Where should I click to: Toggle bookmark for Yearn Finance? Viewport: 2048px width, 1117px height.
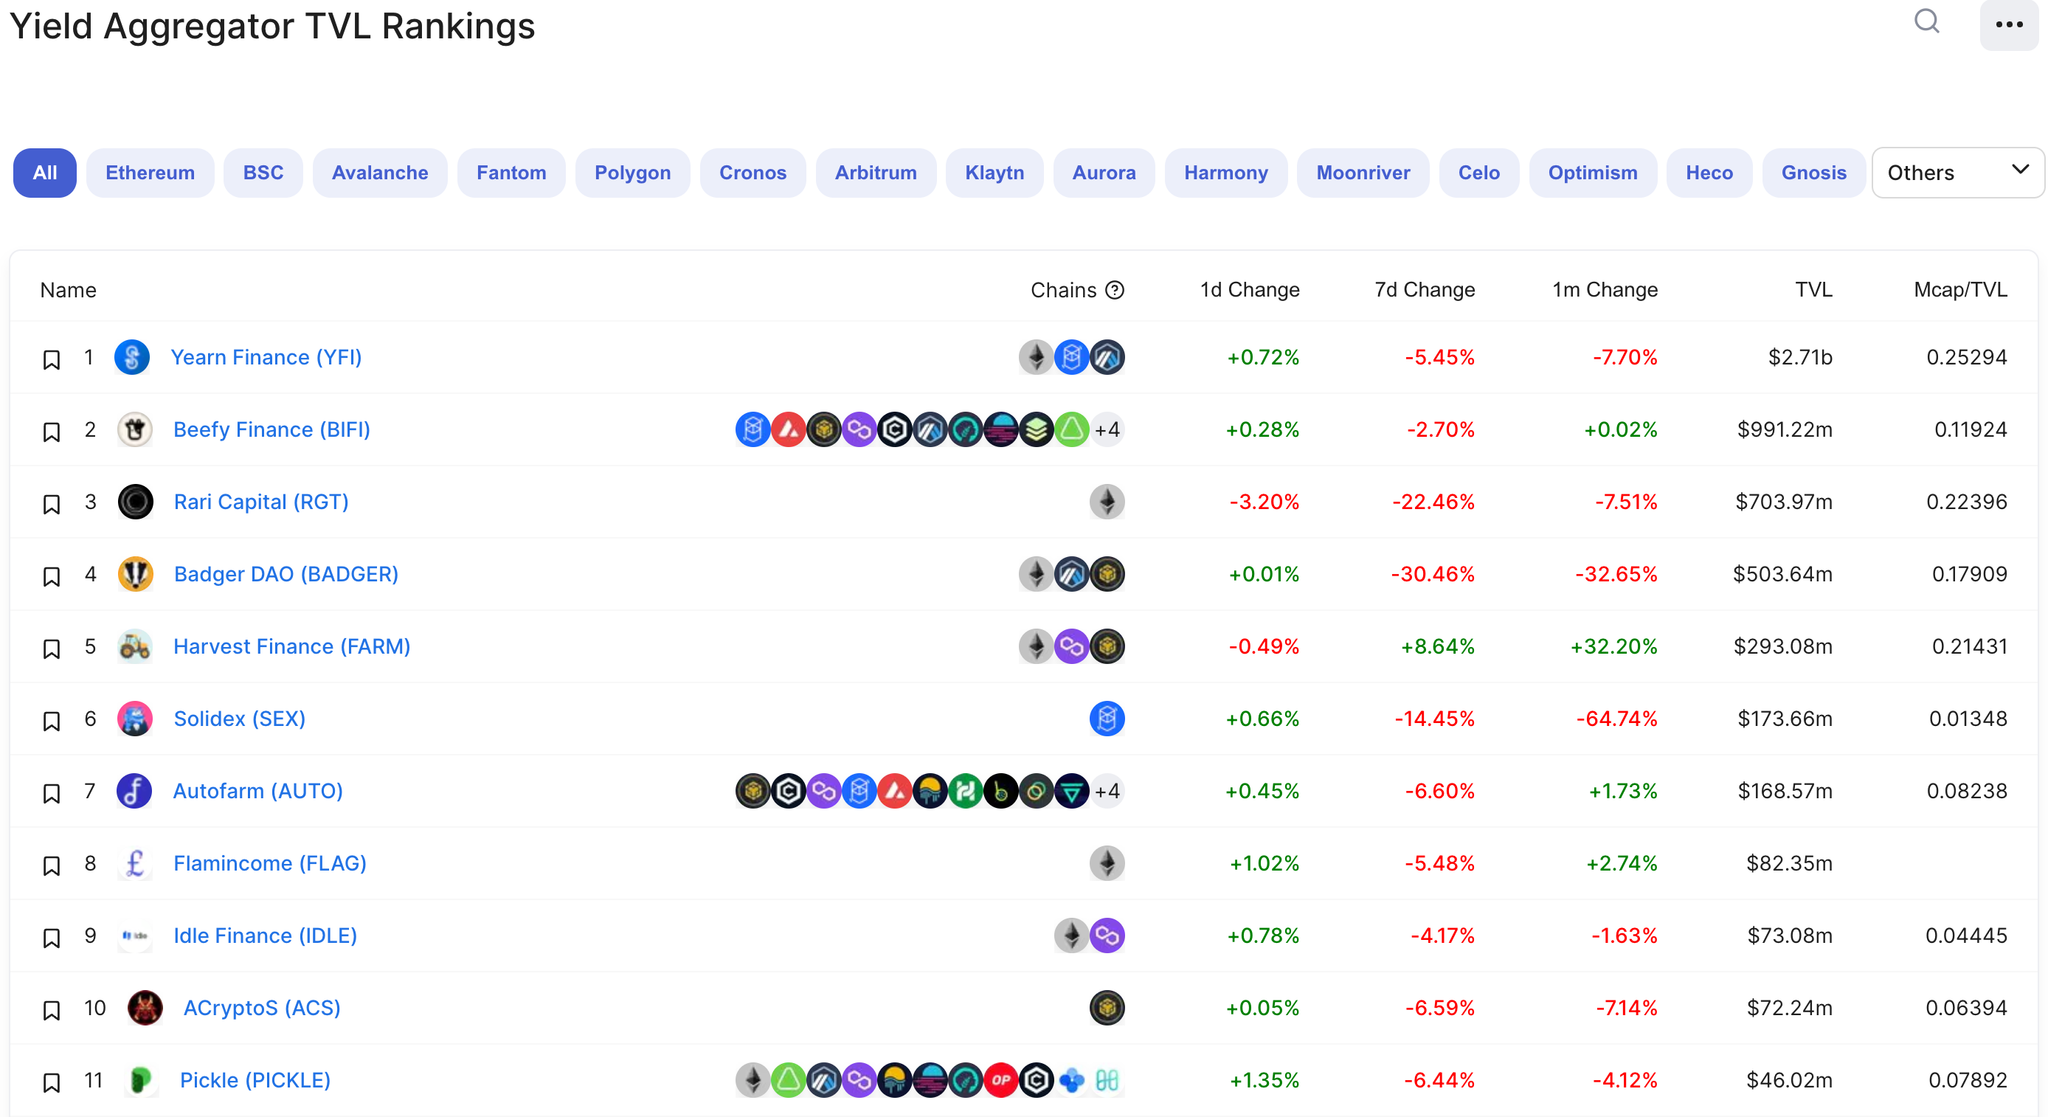[51, 359]
